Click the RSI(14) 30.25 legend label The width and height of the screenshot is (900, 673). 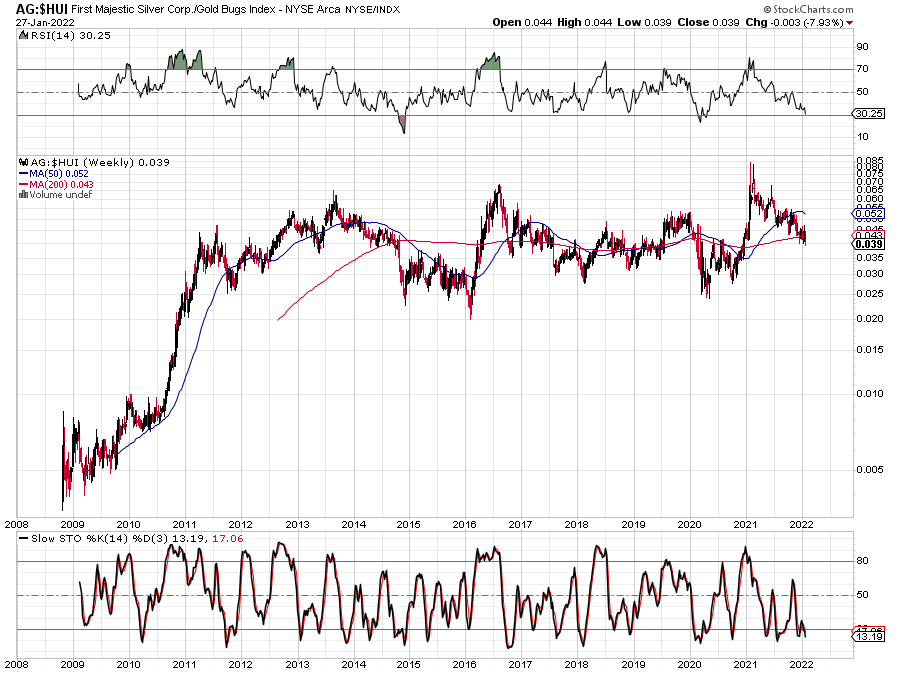point(70,36)
